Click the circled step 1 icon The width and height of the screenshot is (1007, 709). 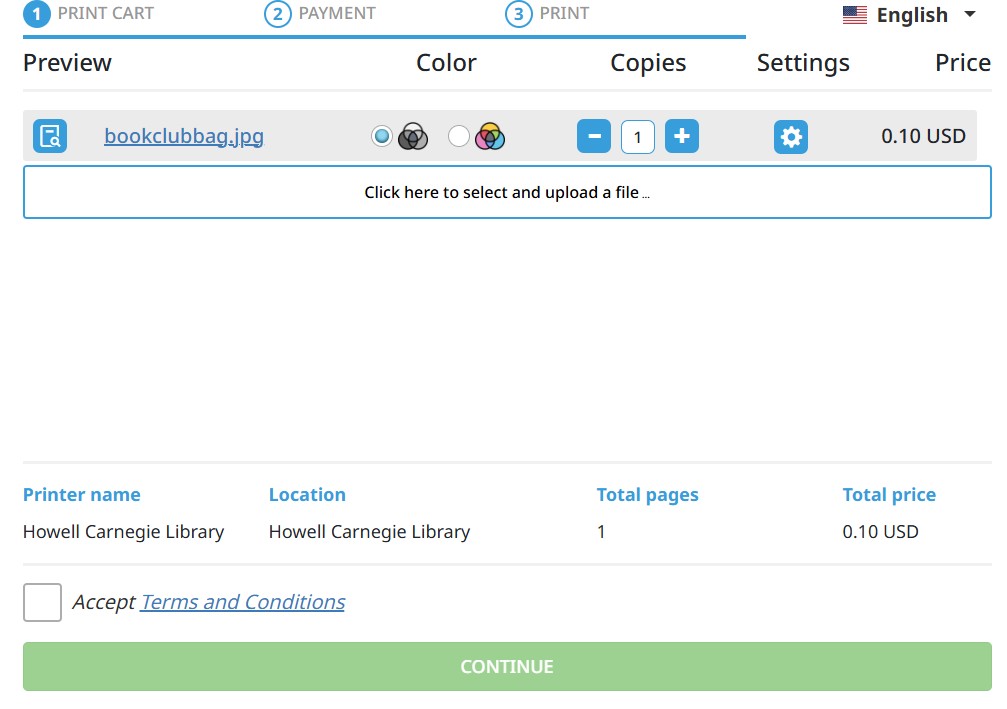pos(36,15)
